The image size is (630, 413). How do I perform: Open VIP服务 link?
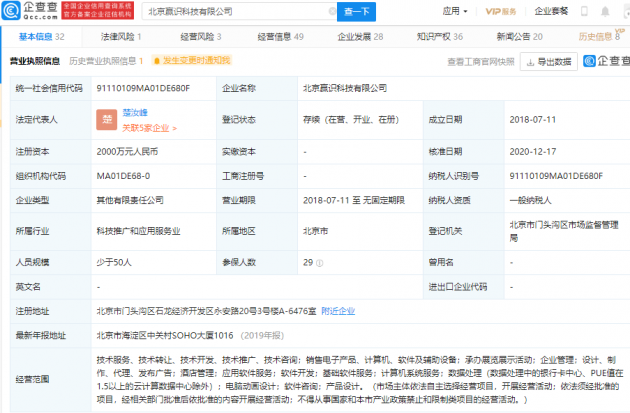pyautogui.click(x=501, y=11)
